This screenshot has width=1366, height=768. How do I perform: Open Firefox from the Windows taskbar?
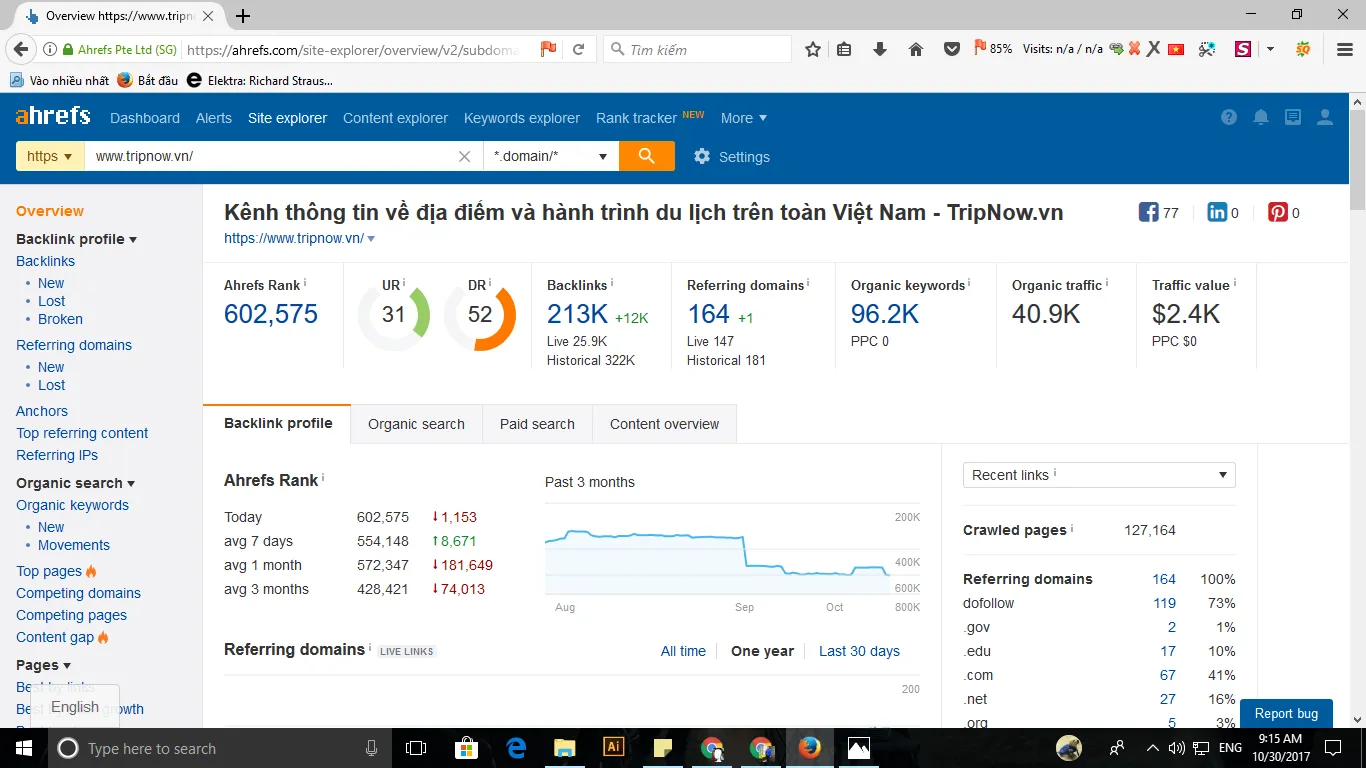(x=809, y=748)
